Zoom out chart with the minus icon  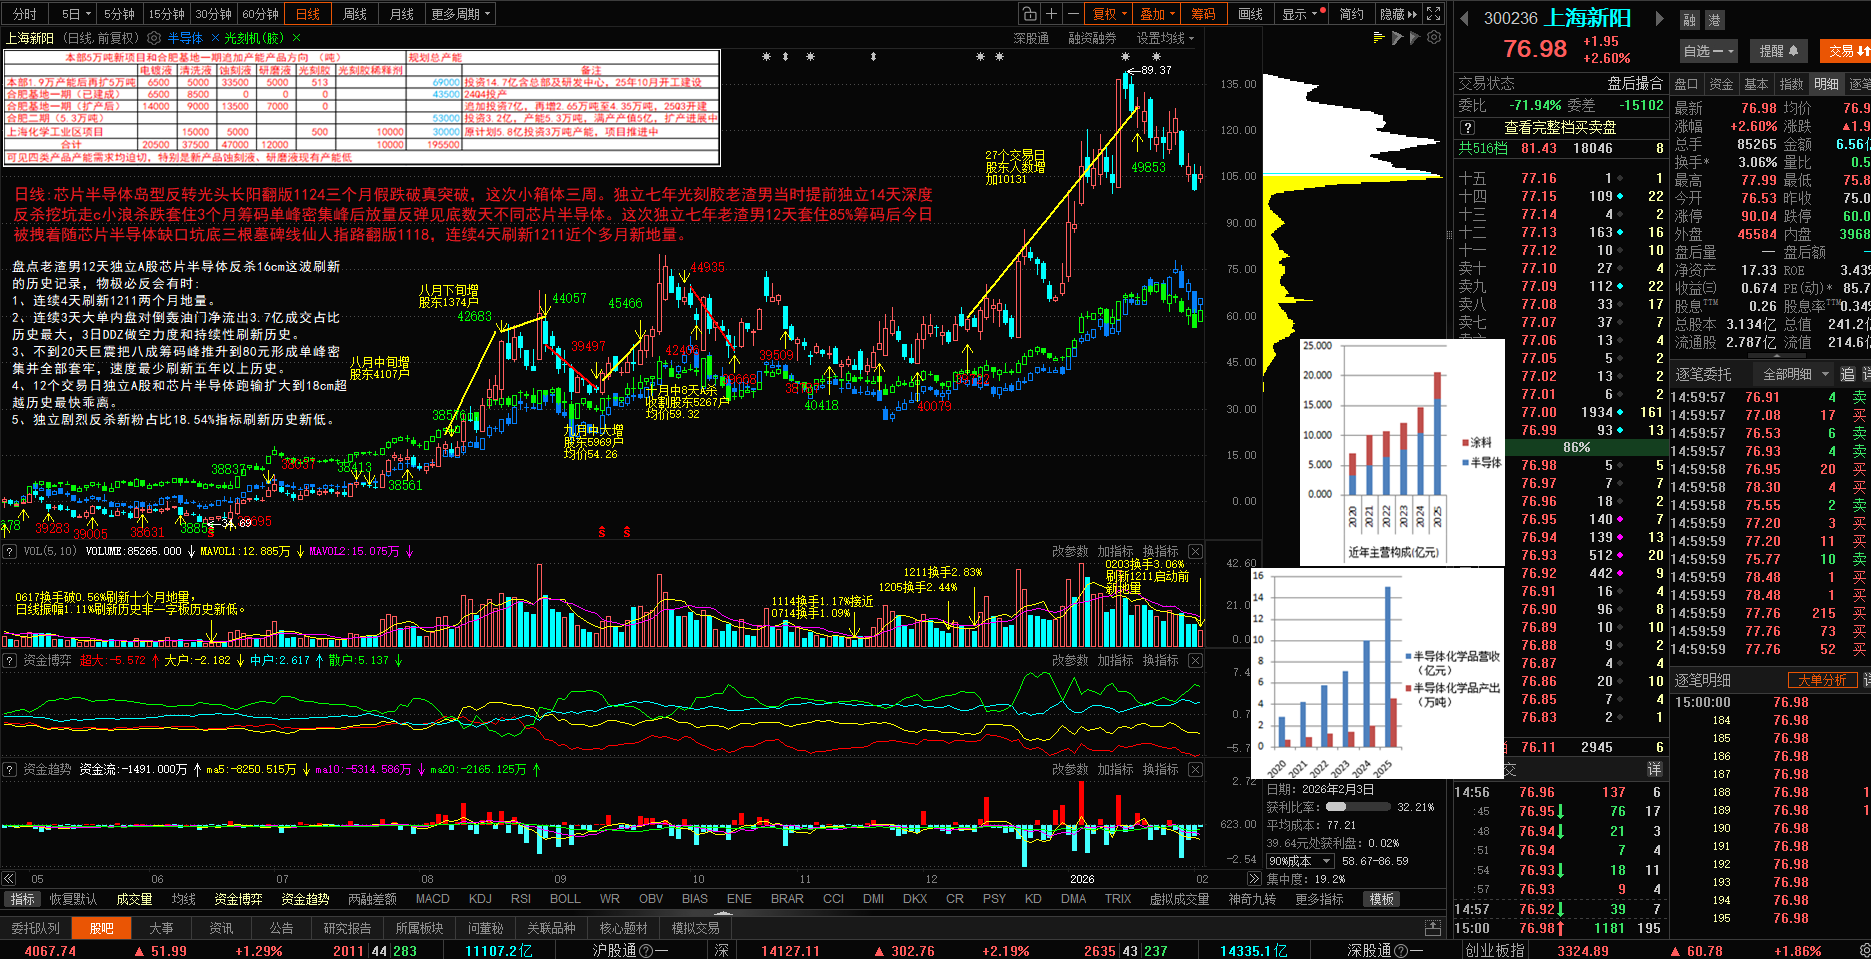click(x=1073, y=14)
